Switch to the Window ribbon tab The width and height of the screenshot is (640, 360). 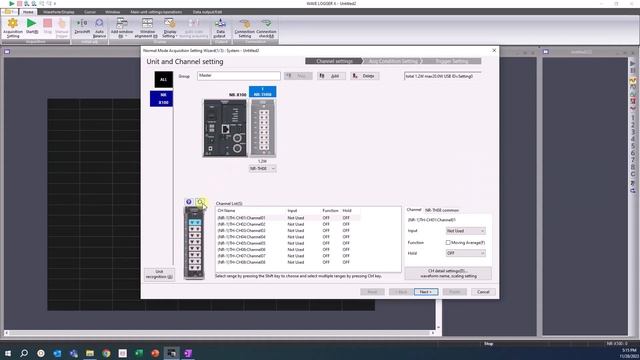(113, 12)
